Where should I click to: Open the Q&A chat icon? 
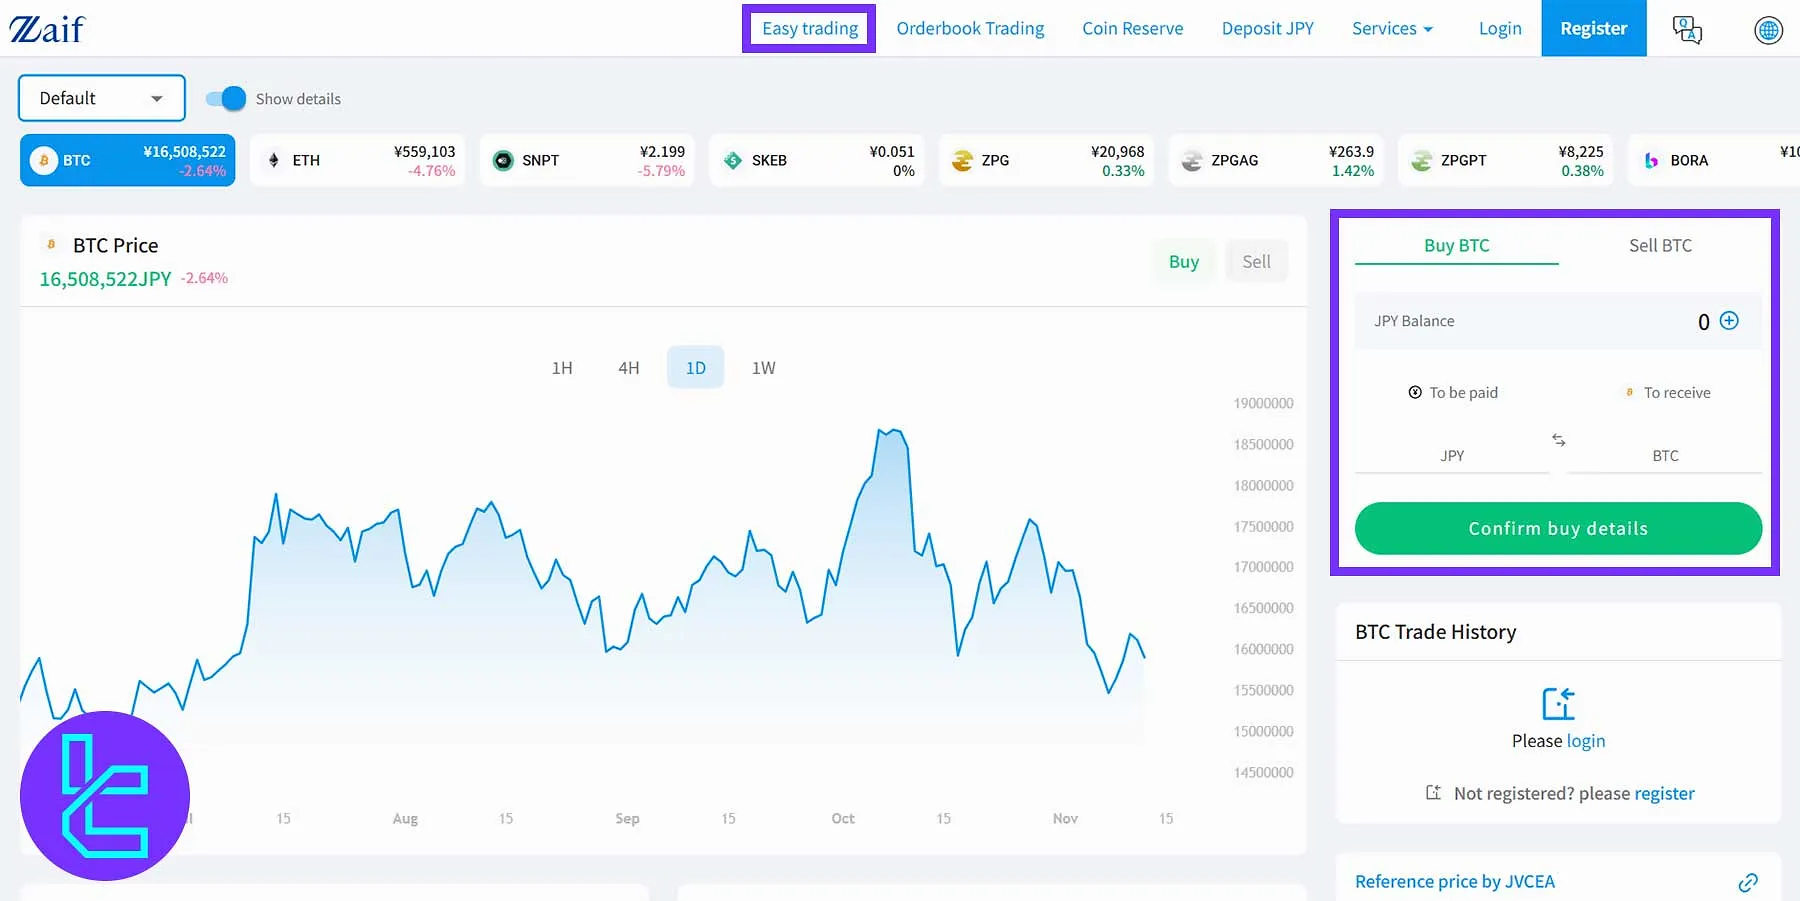(x=1688, y=29)
